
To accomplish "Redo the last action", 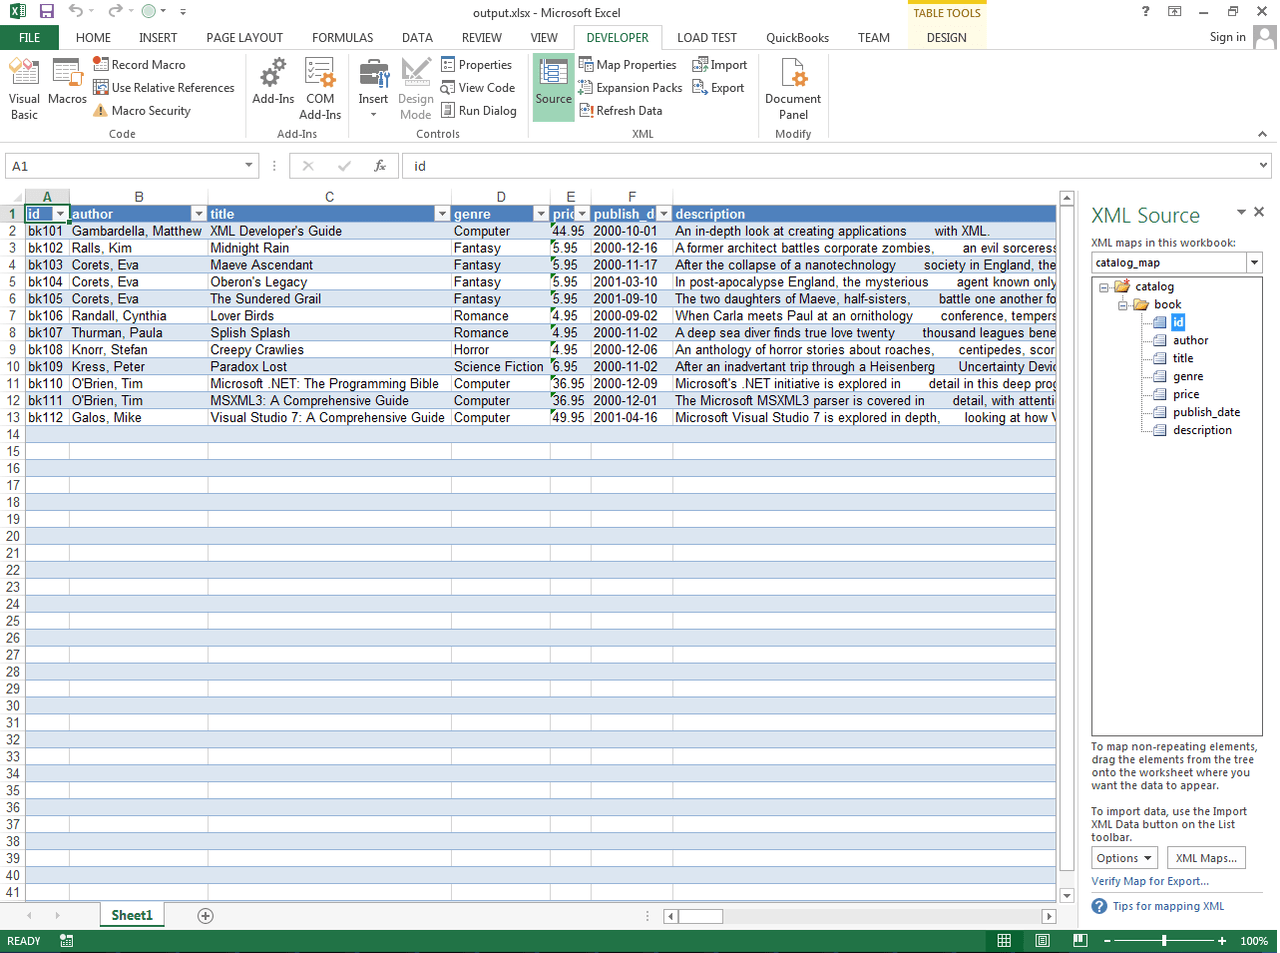I will pos(114,11).
